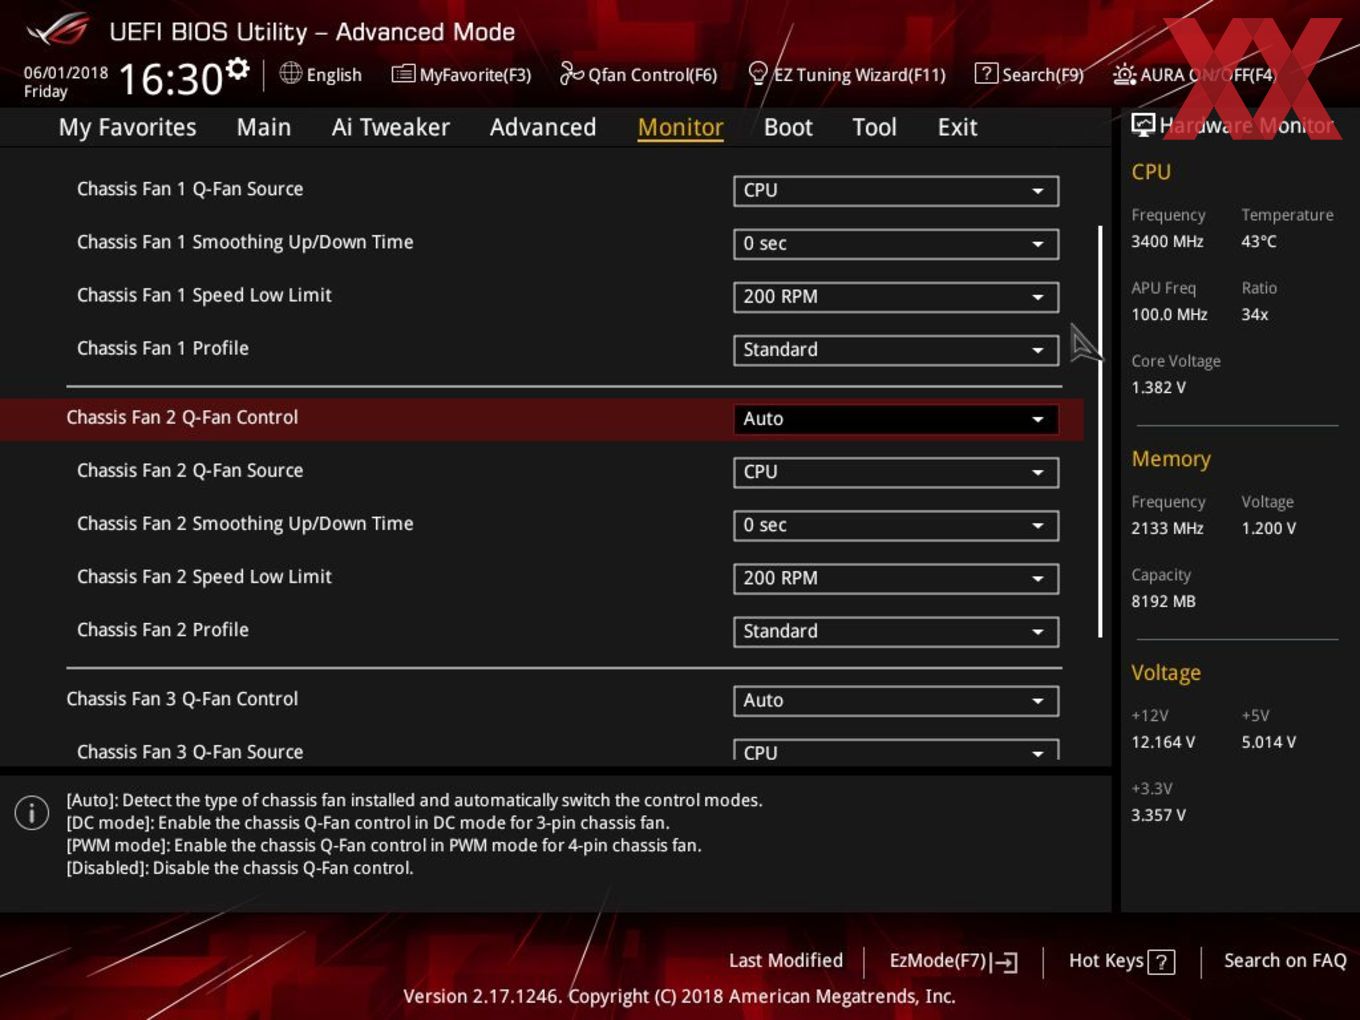Image resolution: width=1360 pixels, height=1020 pixels.
Task: Open Chassis Fan 2 Q-Fan Control dropdown
Action: tap(896, 419)
